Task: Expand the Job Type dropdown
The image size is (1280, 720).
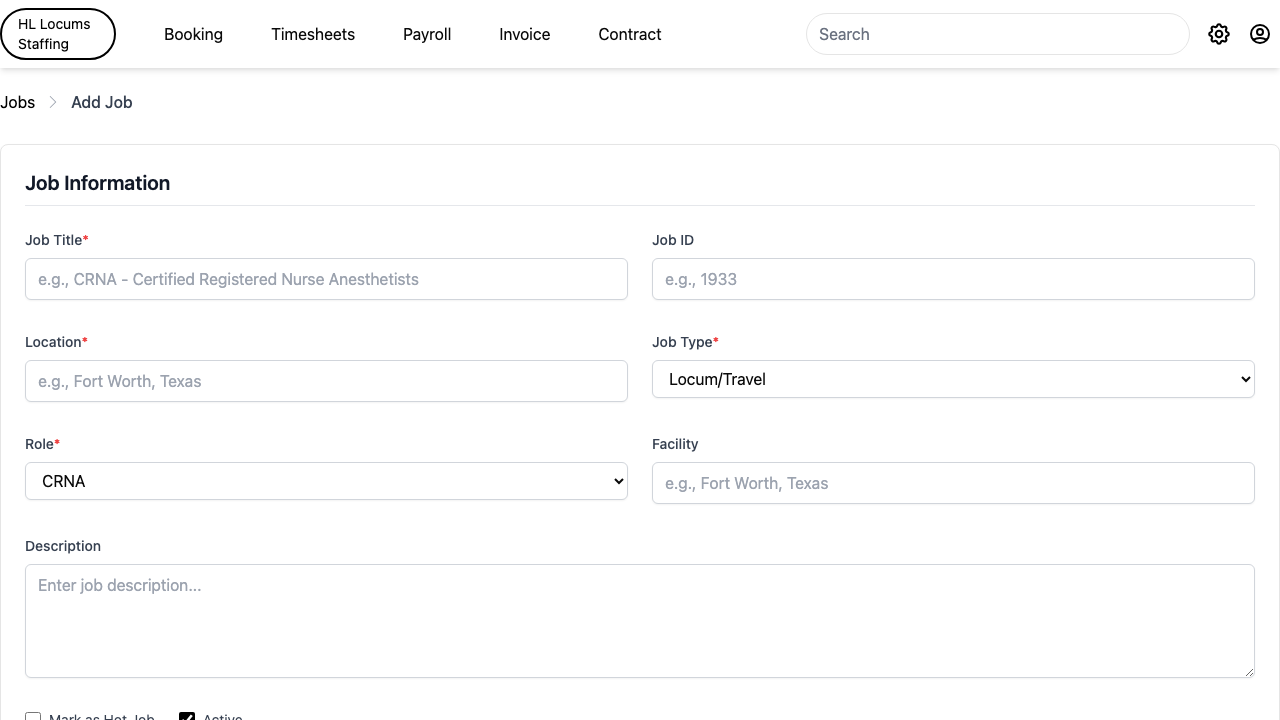Action: click(x=953, y=379)
